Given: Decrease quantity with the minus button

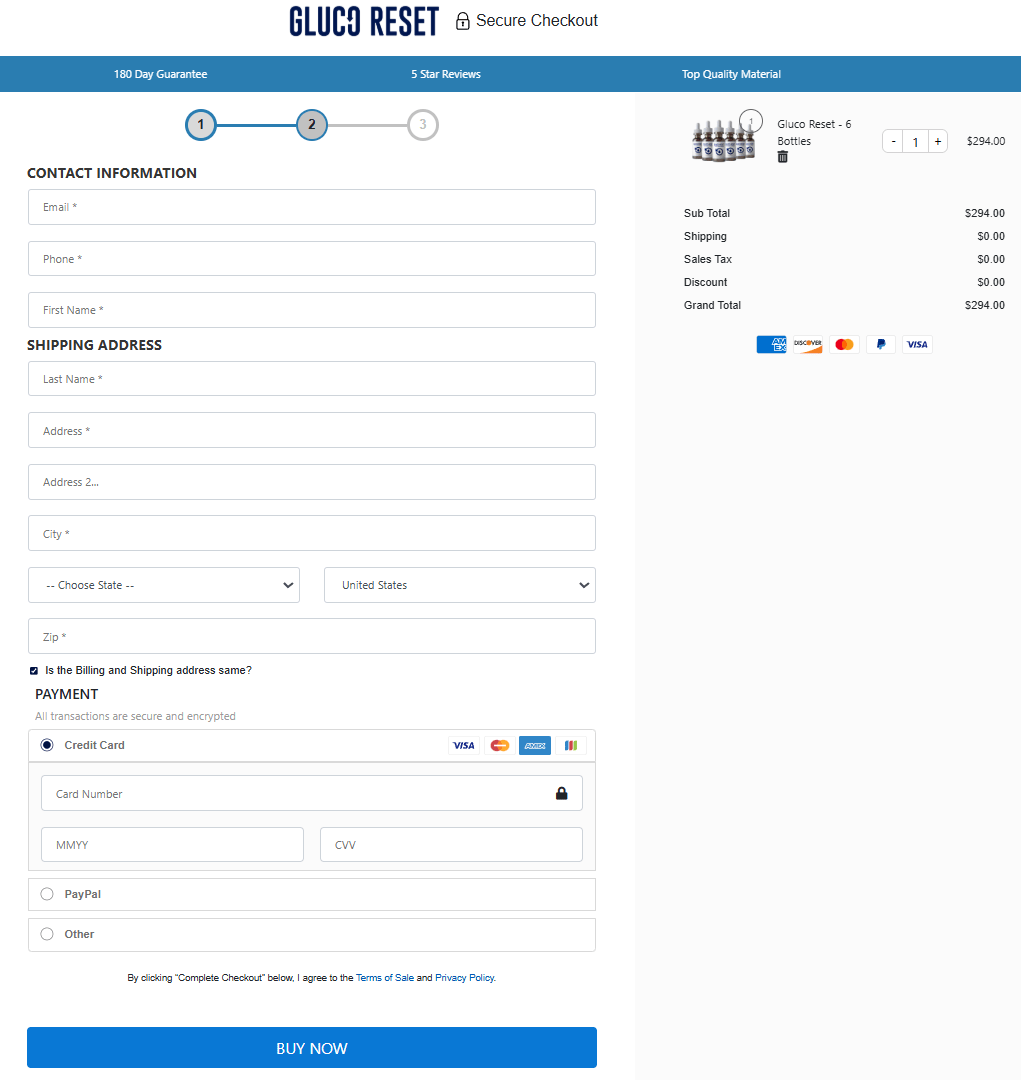Looking at the screenshot, I should (x=893, y=142).
